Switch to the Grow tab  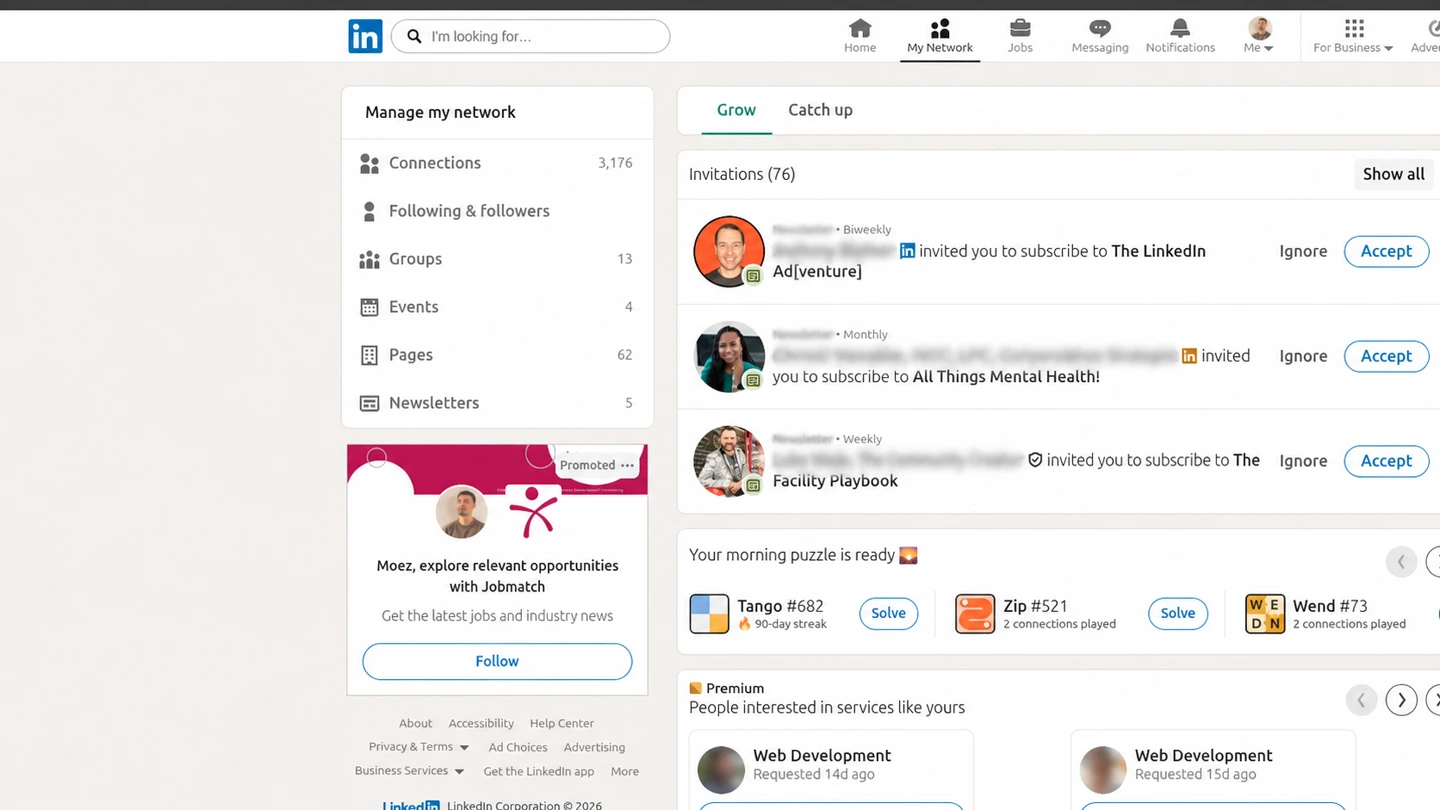[736, 110]
